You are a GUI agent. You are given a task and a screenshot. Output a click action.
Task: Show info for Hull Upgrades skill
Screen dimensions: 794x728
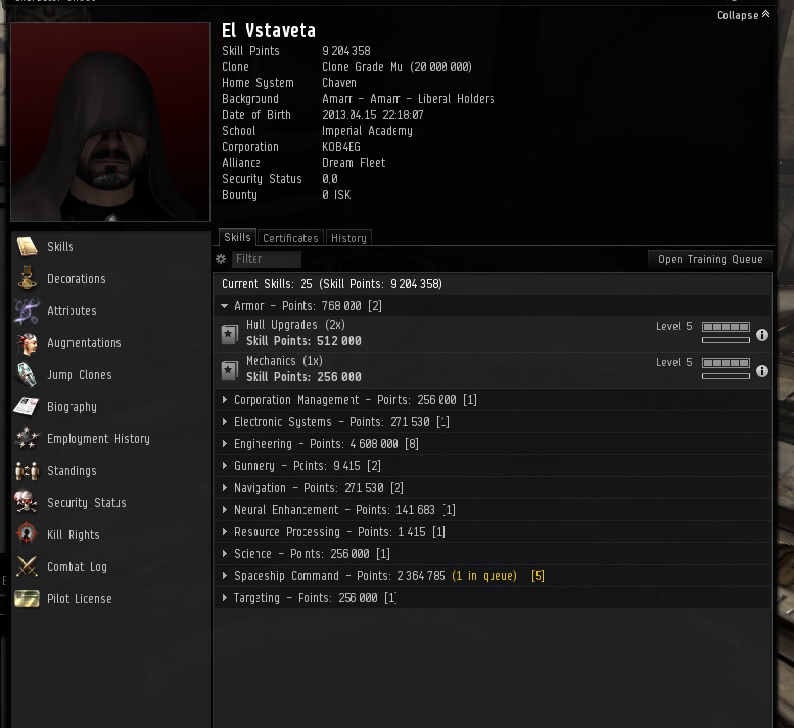[762, 335]
